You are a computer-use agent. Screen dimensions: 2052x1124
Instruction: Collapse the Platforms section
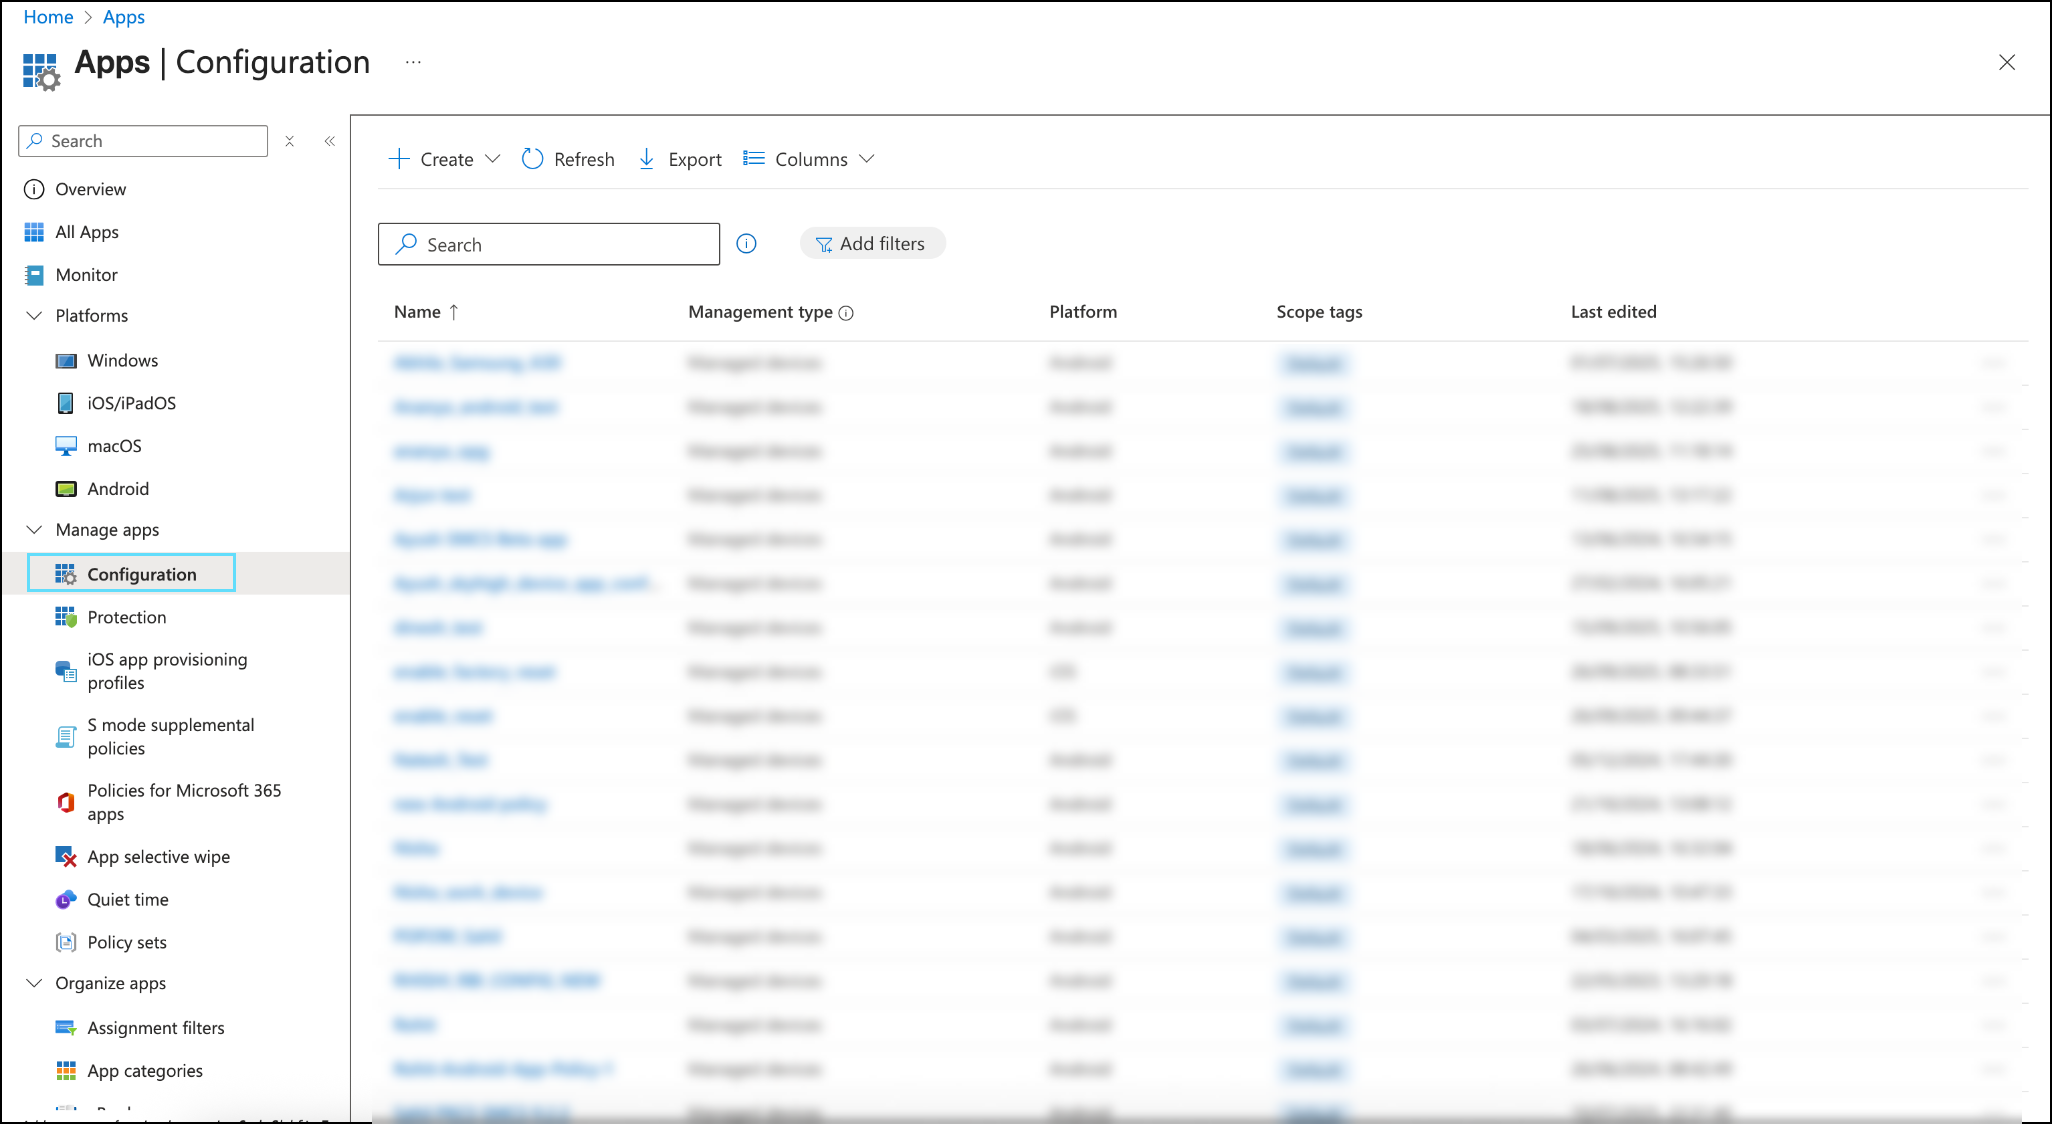point(34,316)
